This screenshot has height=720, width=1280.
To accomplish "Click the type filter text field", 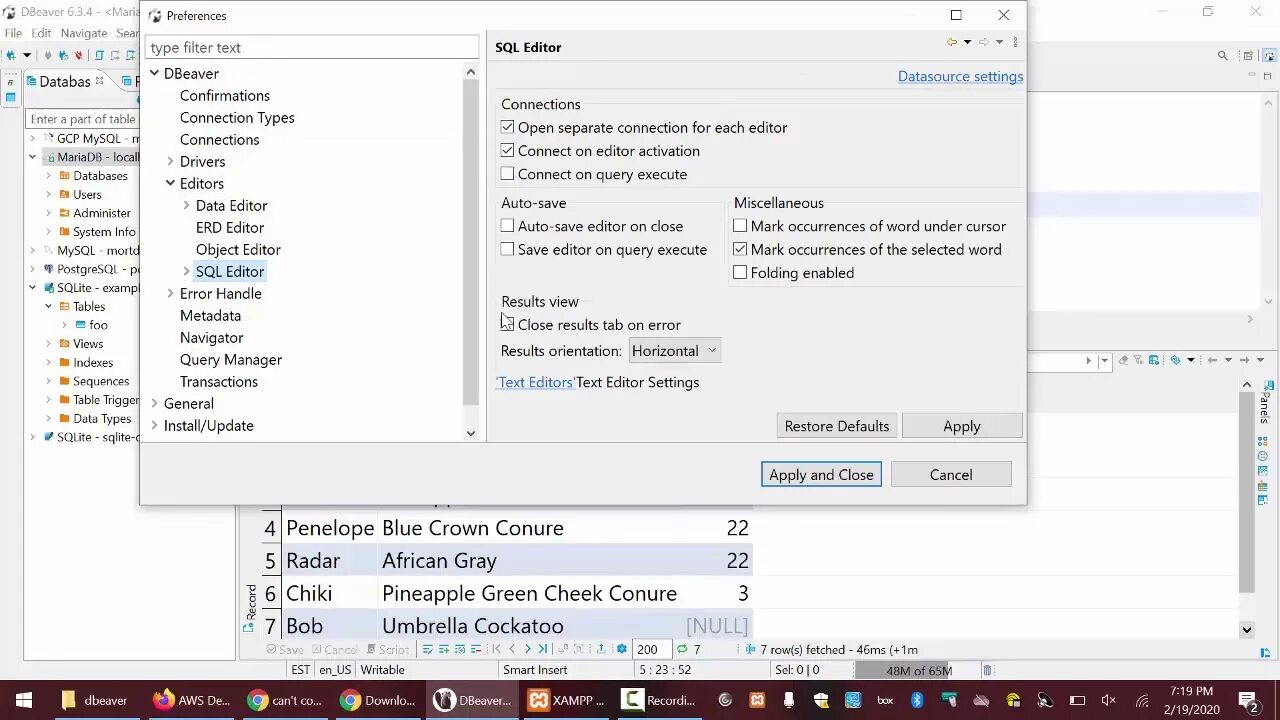I will pyautogui.click(x=312, y=47).
